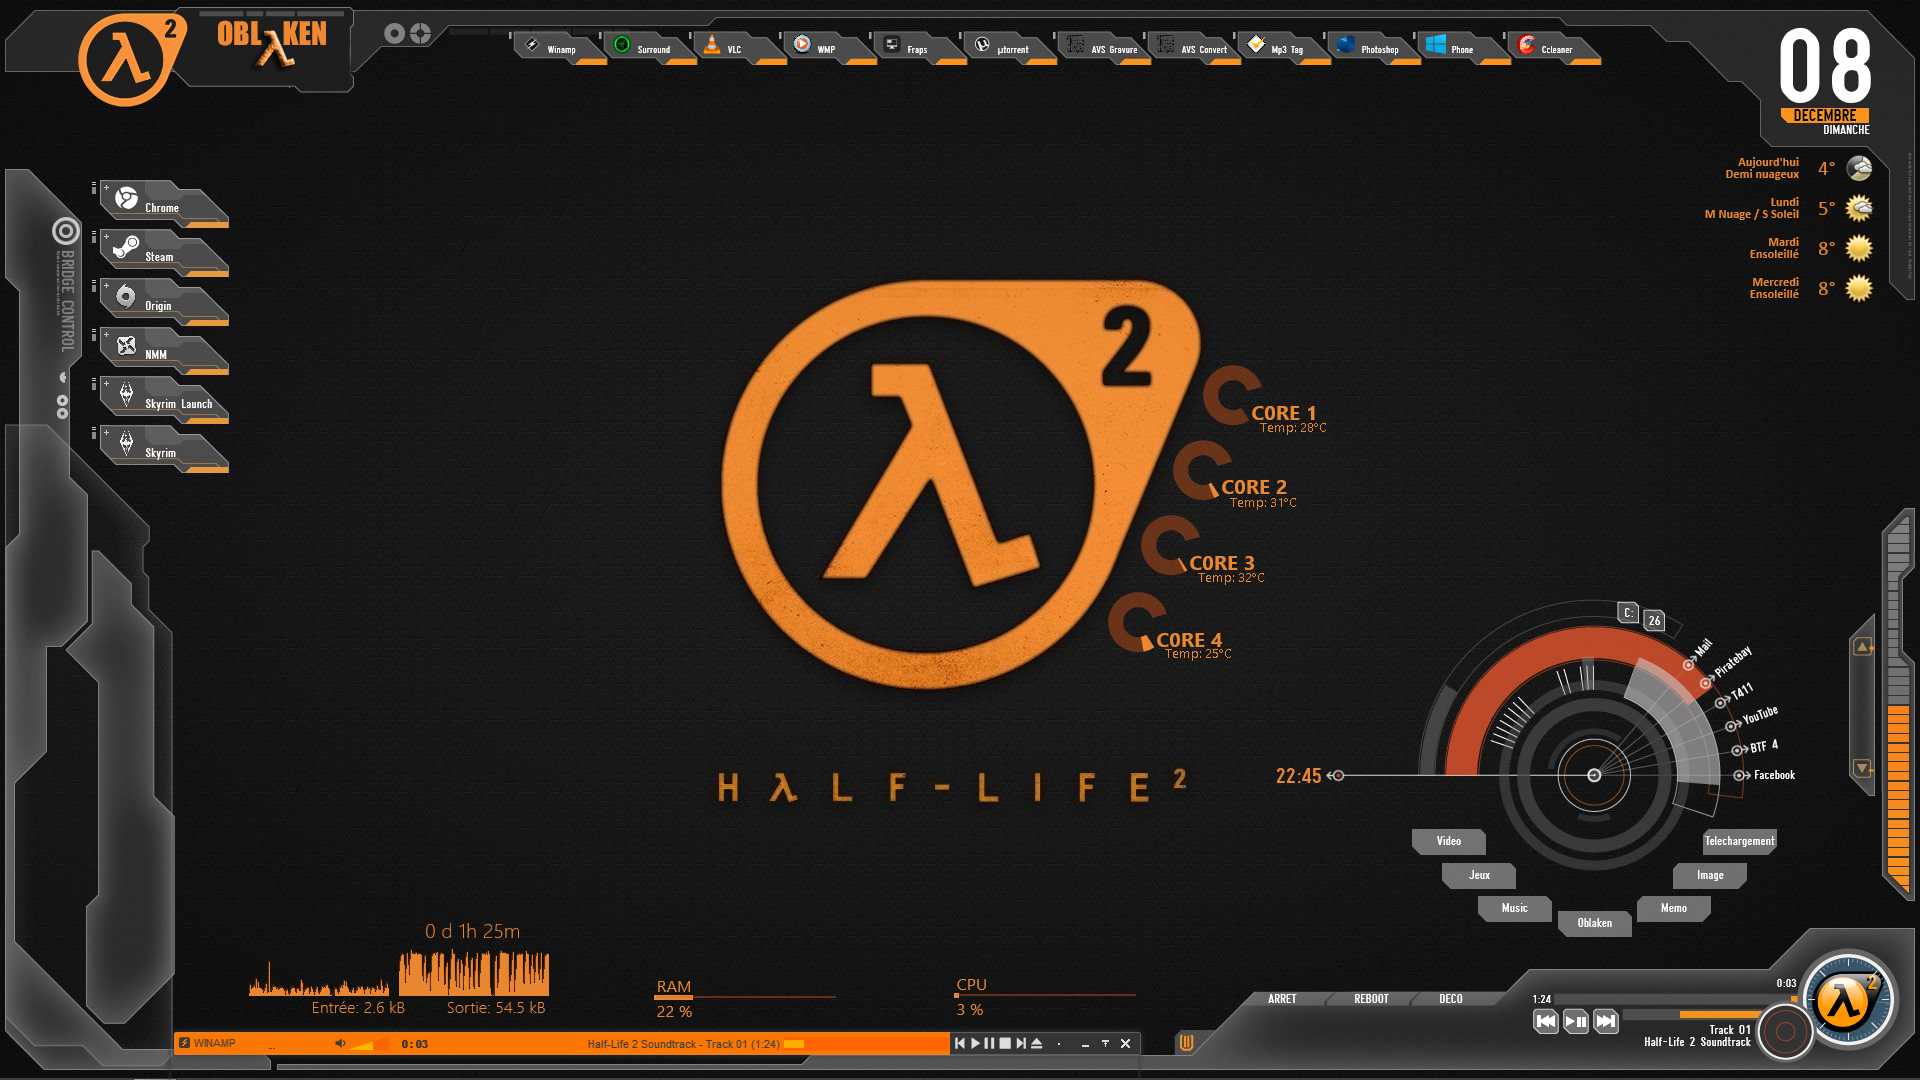Open µtorrent in the top launcher
The height and width of the screenshot is (1080, 1920).
click(1010, 47)
